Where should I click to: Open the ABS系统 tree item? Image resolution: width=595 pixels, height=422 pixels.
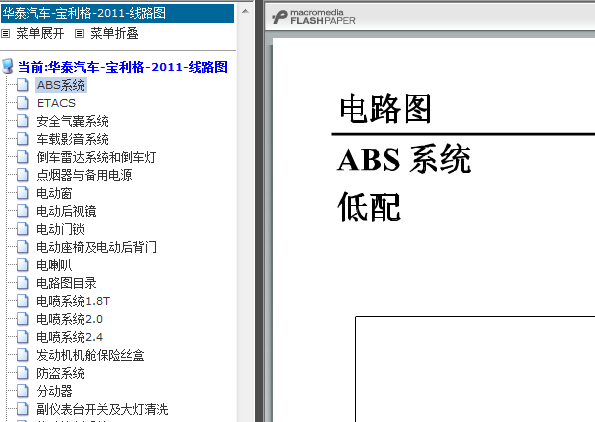tap(61, 85)
